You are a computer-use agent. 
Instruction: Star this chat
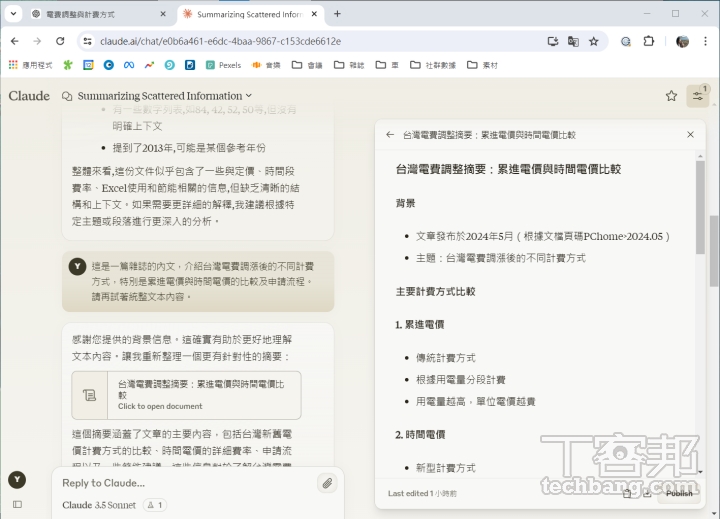(x=671, y=96)
